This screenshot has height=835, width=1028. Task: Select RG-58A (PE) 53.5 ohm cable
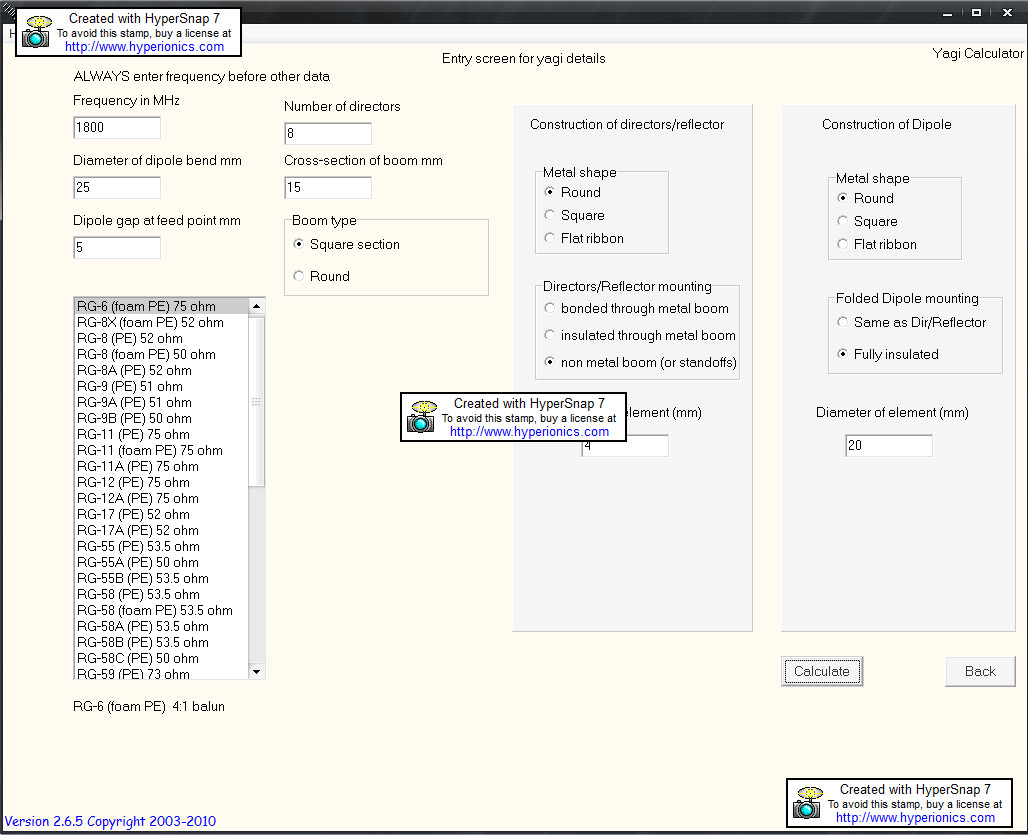coord(161,626)
